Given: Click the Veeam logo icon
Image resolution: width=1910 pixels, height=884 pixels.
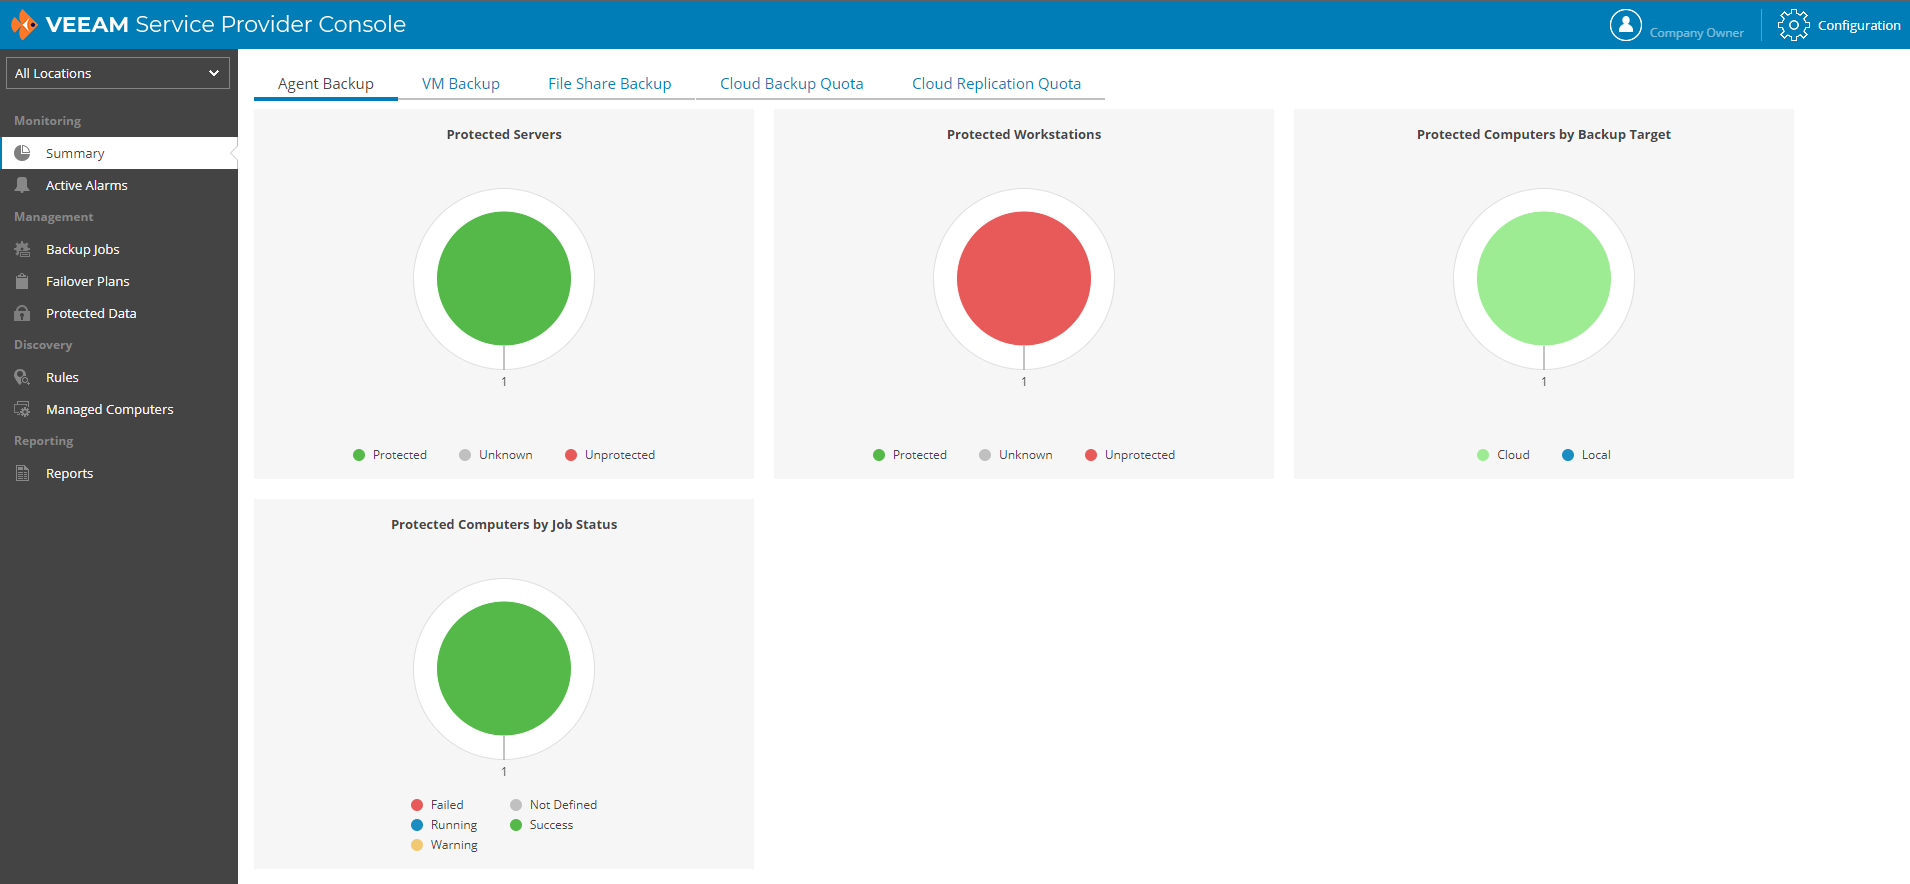Looking at the screenshot, I should (x=23, y=24).
